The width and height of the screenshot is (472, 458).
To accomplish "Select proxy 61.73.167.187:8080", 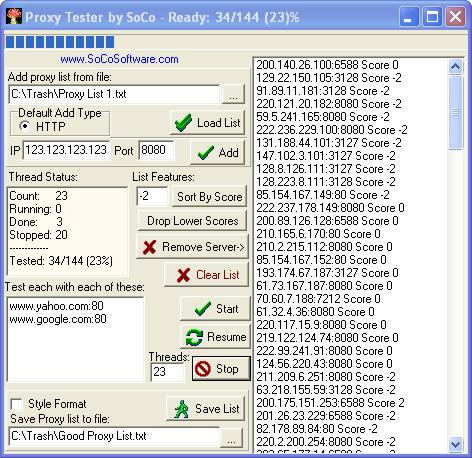I will (324, 286).
